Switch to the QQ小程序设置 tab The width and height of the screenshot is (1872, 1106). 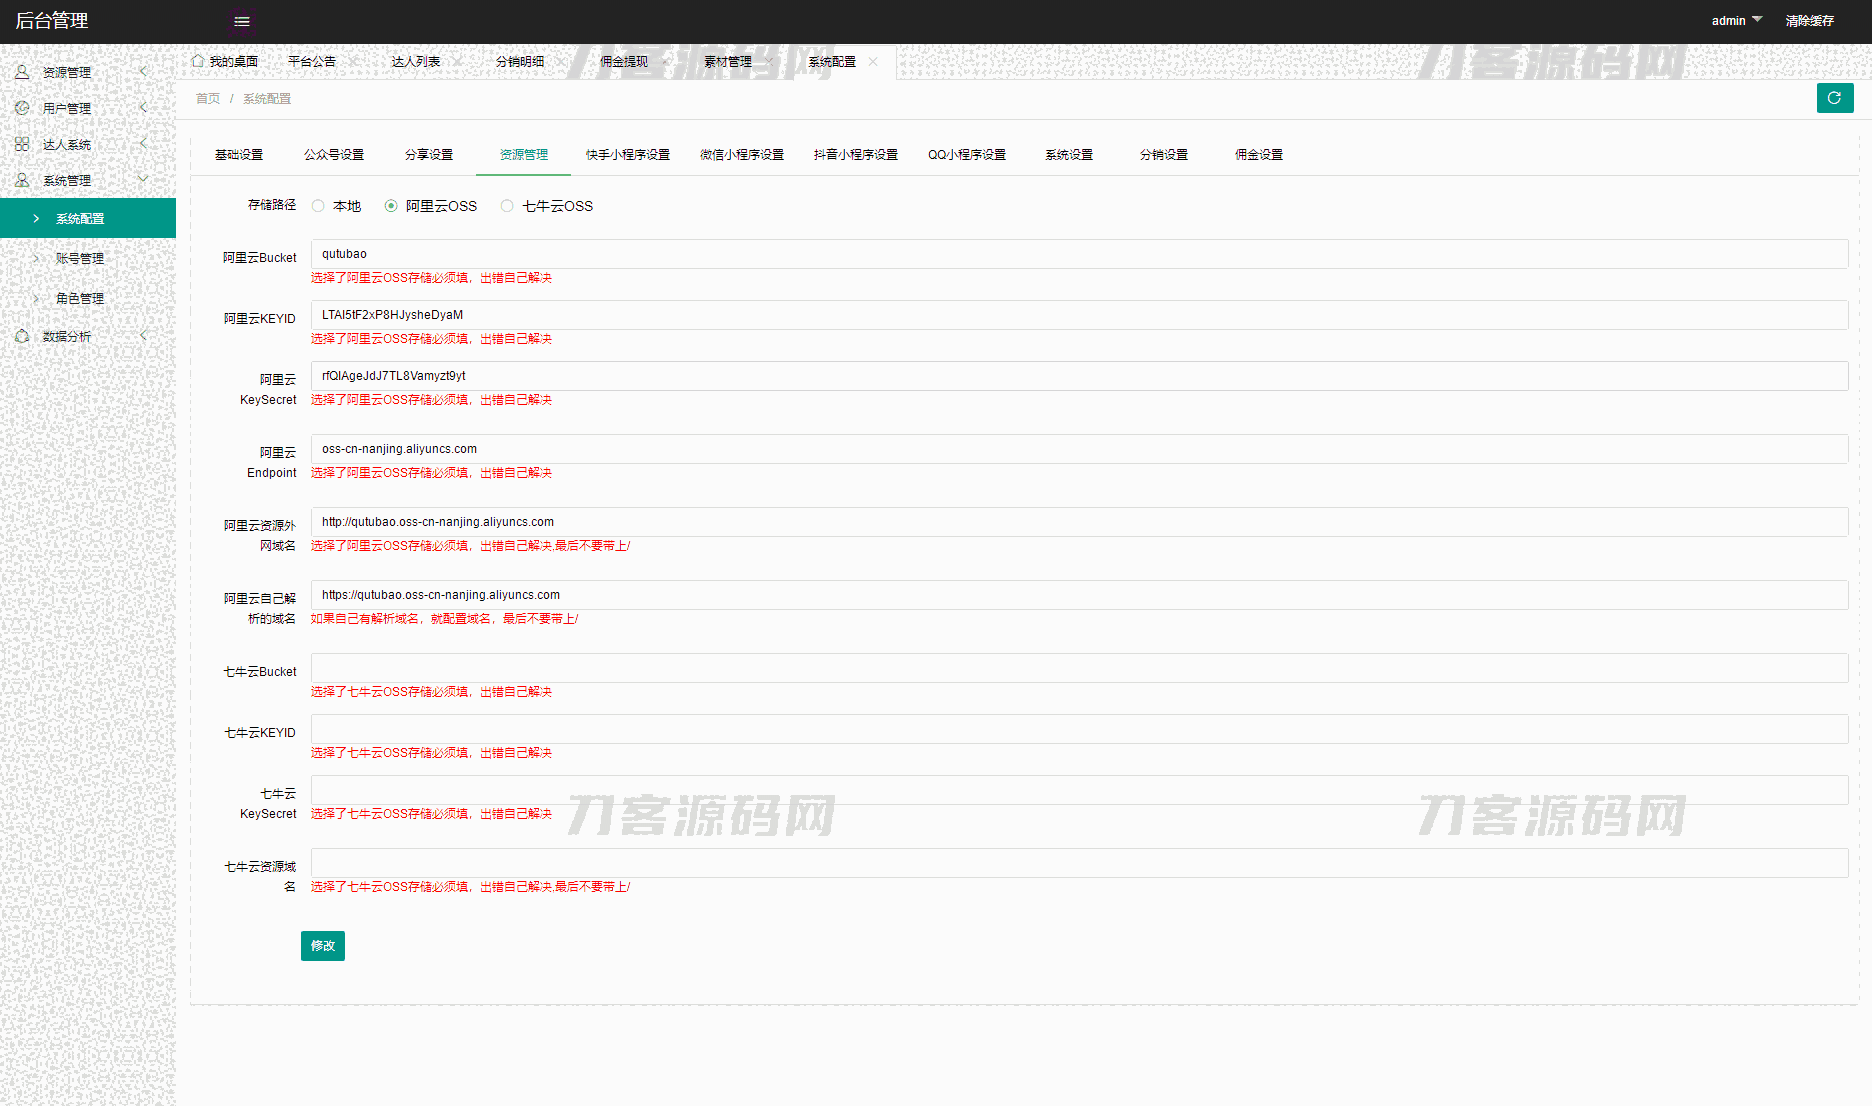[967, 155]
